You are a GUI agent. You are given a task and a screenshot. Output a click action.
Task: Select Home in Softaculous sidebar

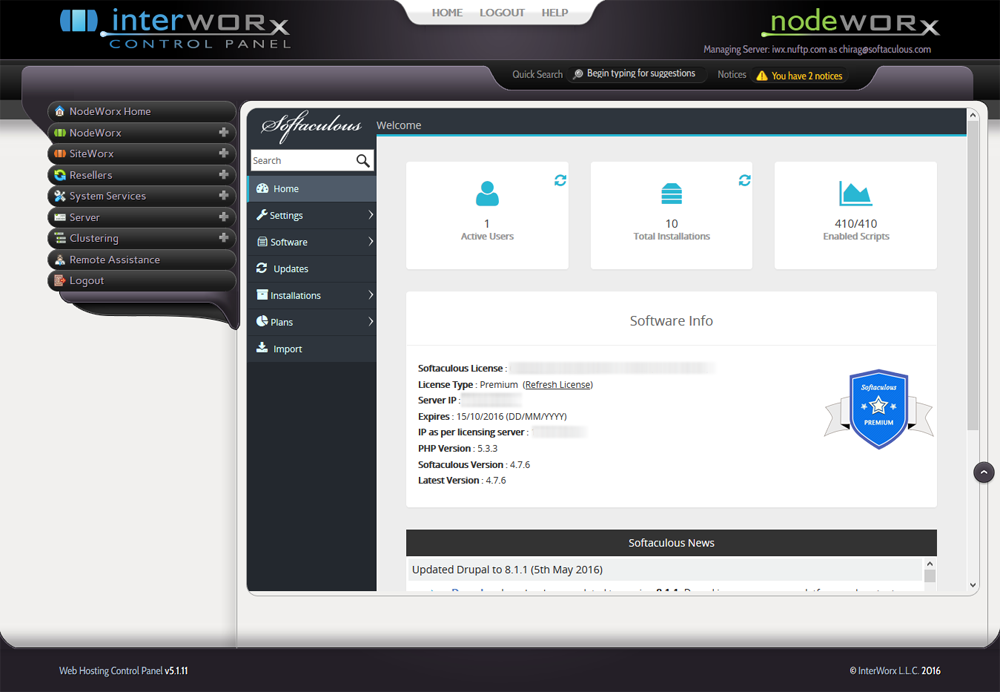(x=312, y=189)
